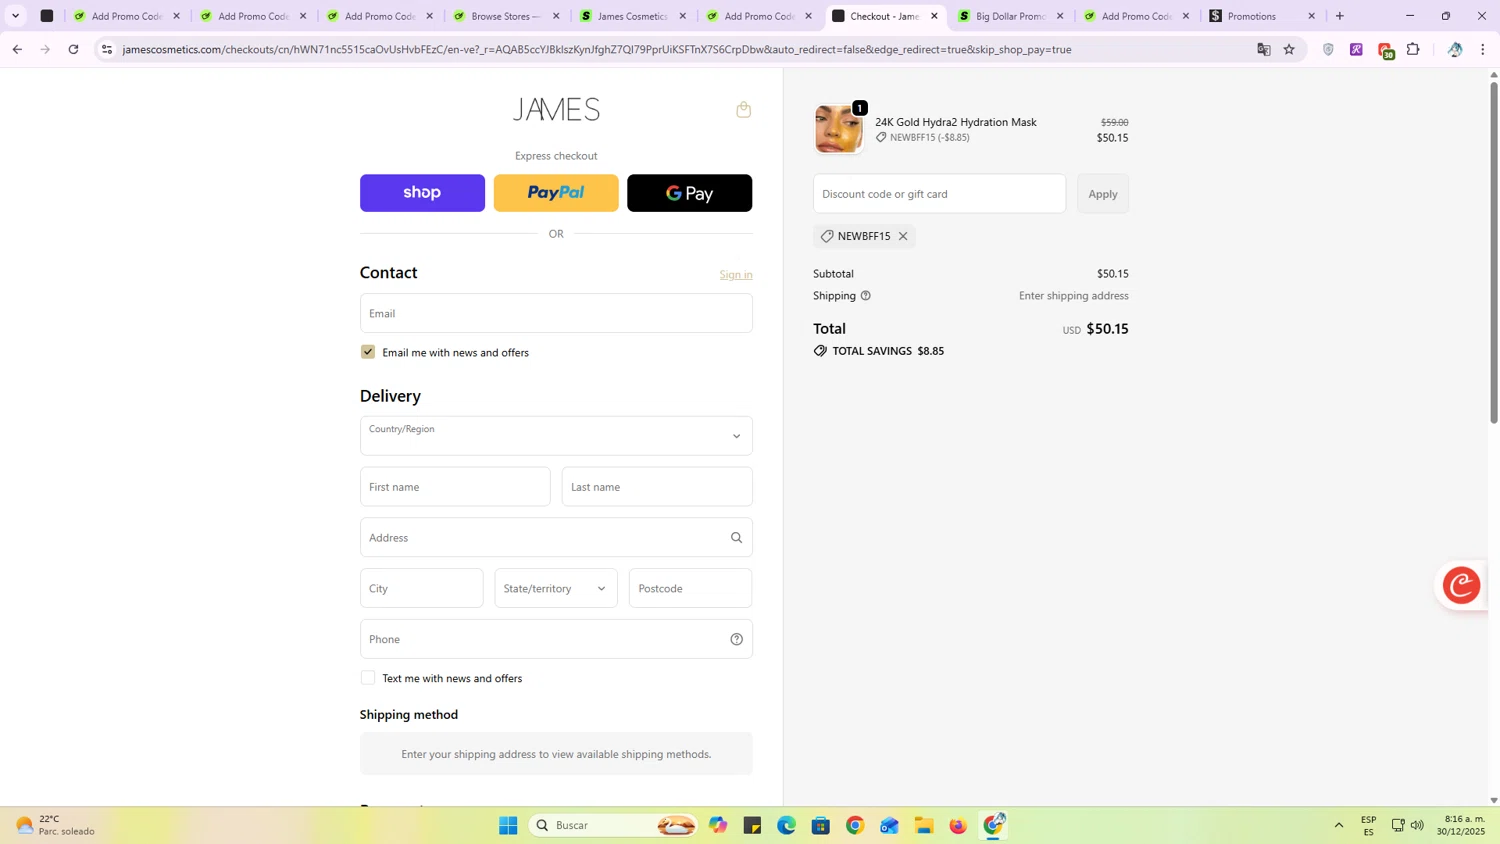Click the page vertical scrollbar
This screenshot has height=844, width=1500.
tap(1494, 253)
